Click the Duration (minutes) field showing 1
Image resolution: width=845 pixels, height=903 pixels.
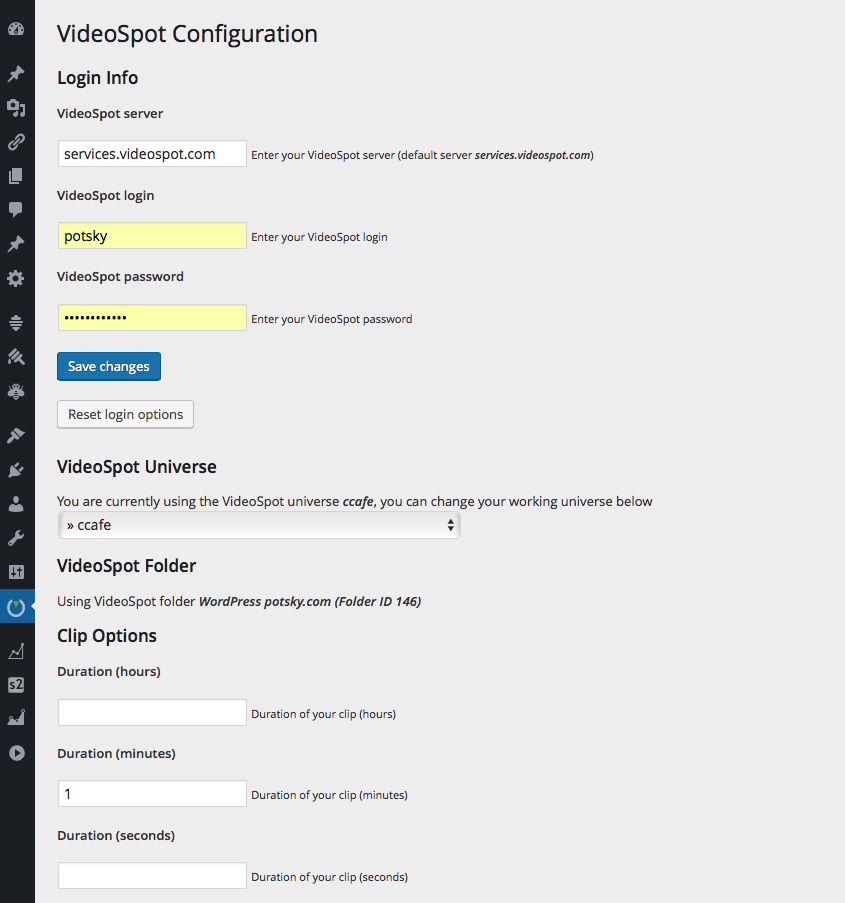coord(152,794)
